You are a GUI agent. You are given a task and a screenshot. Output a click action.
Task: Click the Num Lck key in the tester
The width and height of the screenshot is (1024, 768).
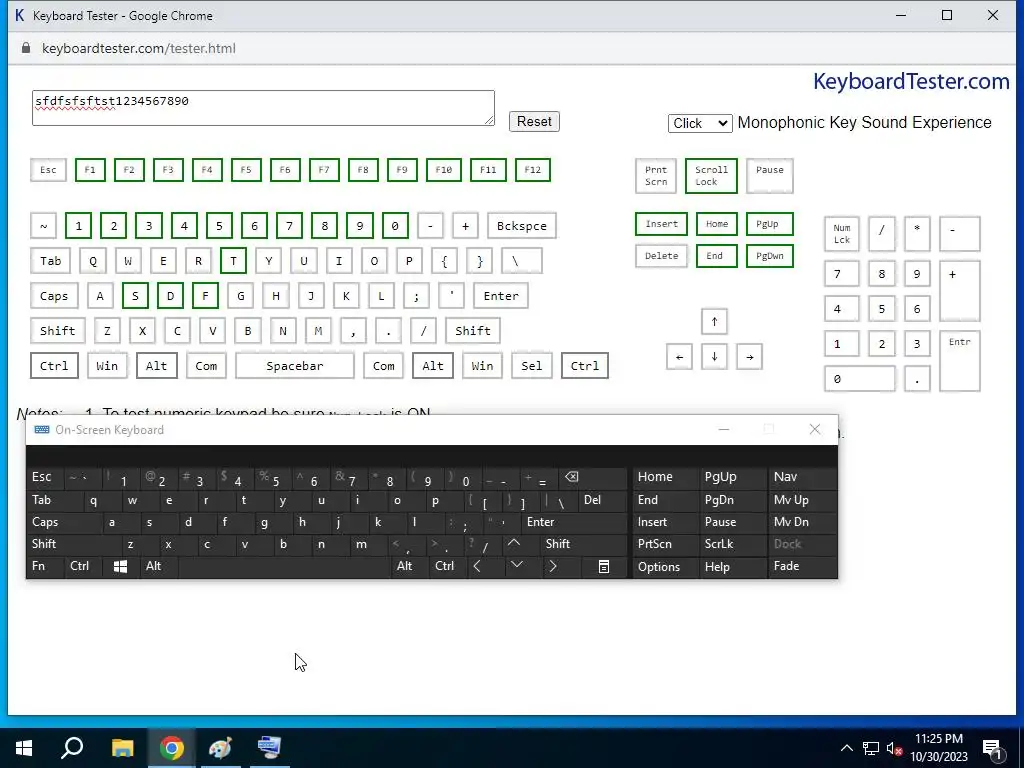click(x=842, y=234)
